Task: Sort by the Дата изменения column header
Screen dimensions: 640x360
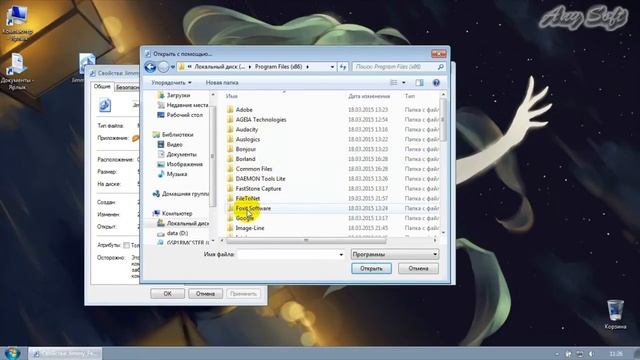Action: pyautogui.click(x=369, y=96)
